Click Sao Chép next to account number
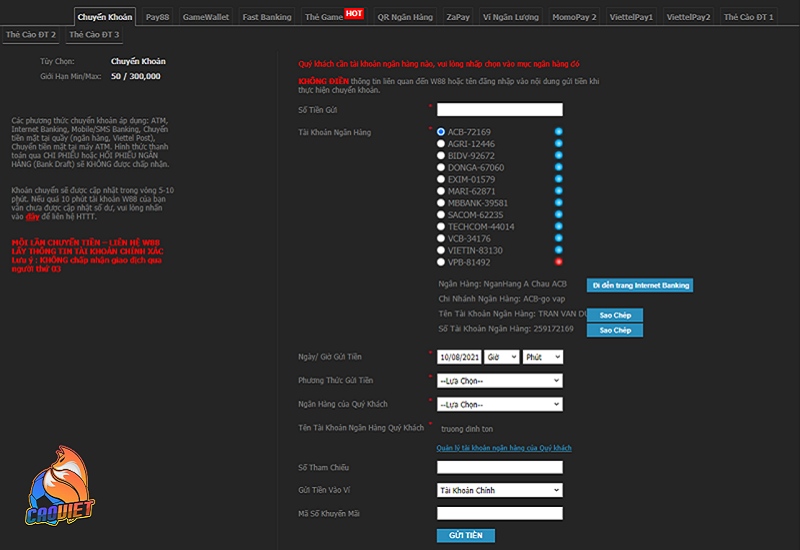800x550 pixels. pyautogui.click(x=615, y=330)
